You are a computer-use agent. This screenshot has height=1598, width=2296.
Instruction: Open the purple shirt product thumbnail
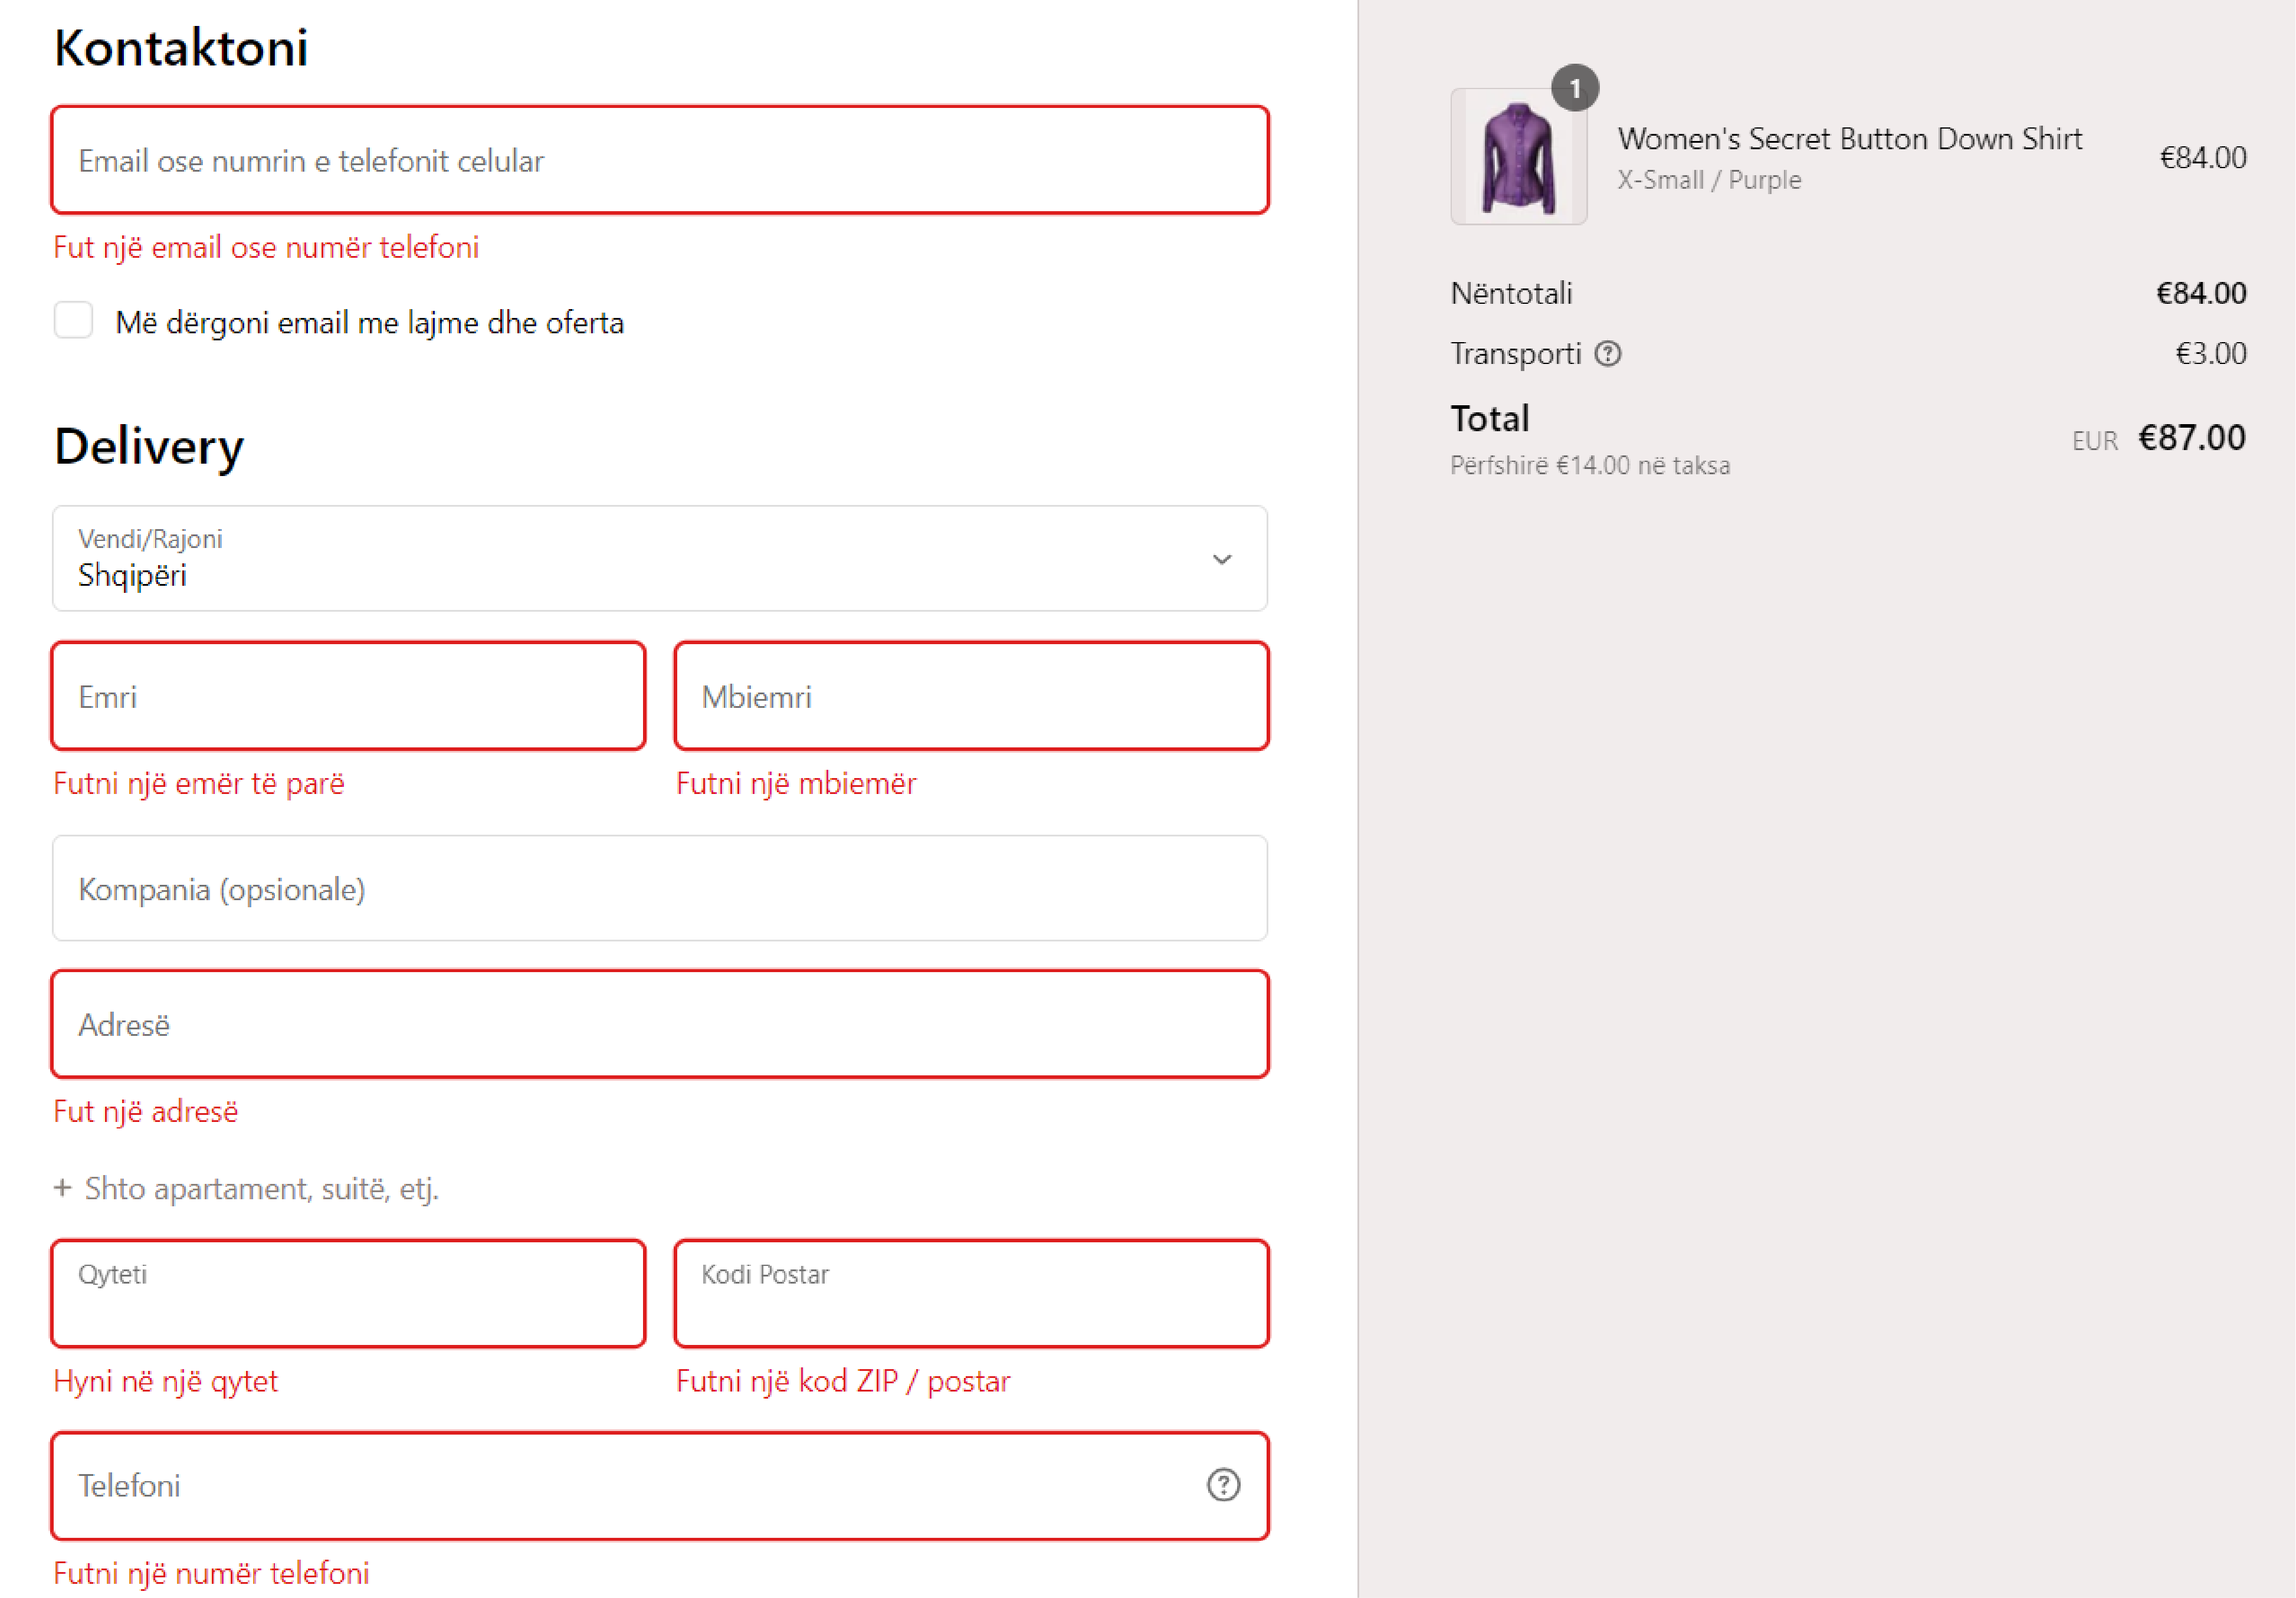pos(1518,158)
